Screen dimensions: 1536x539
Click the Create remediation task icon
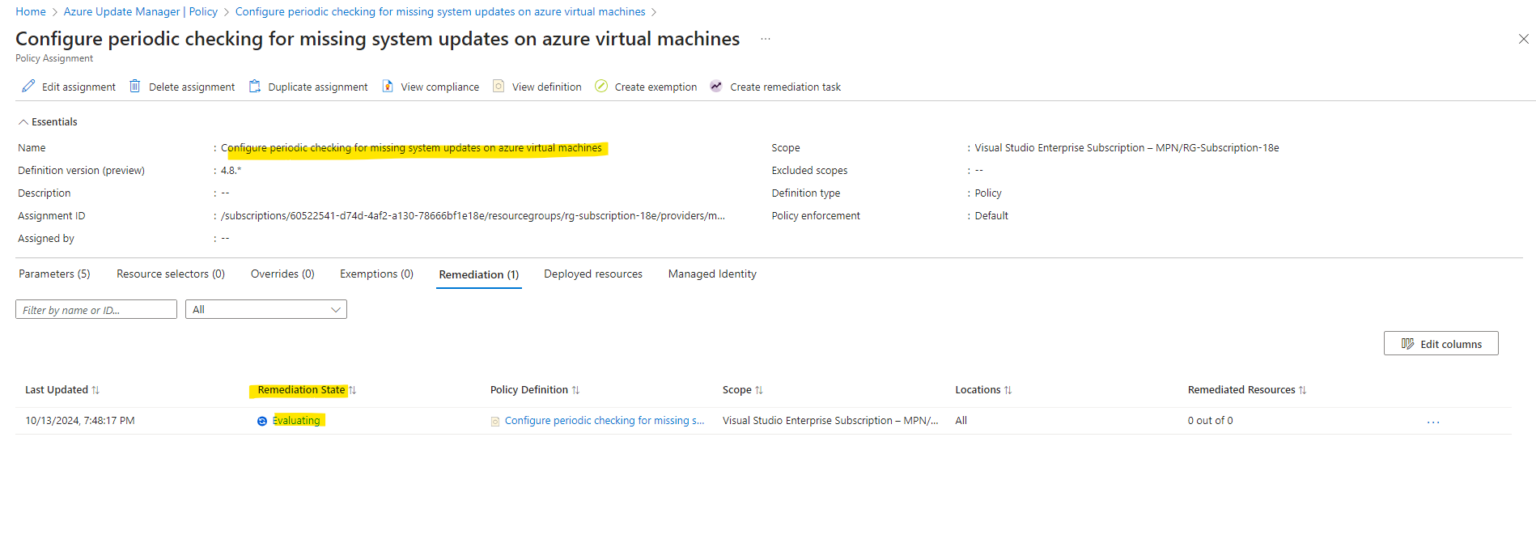[x=716, y=87]
